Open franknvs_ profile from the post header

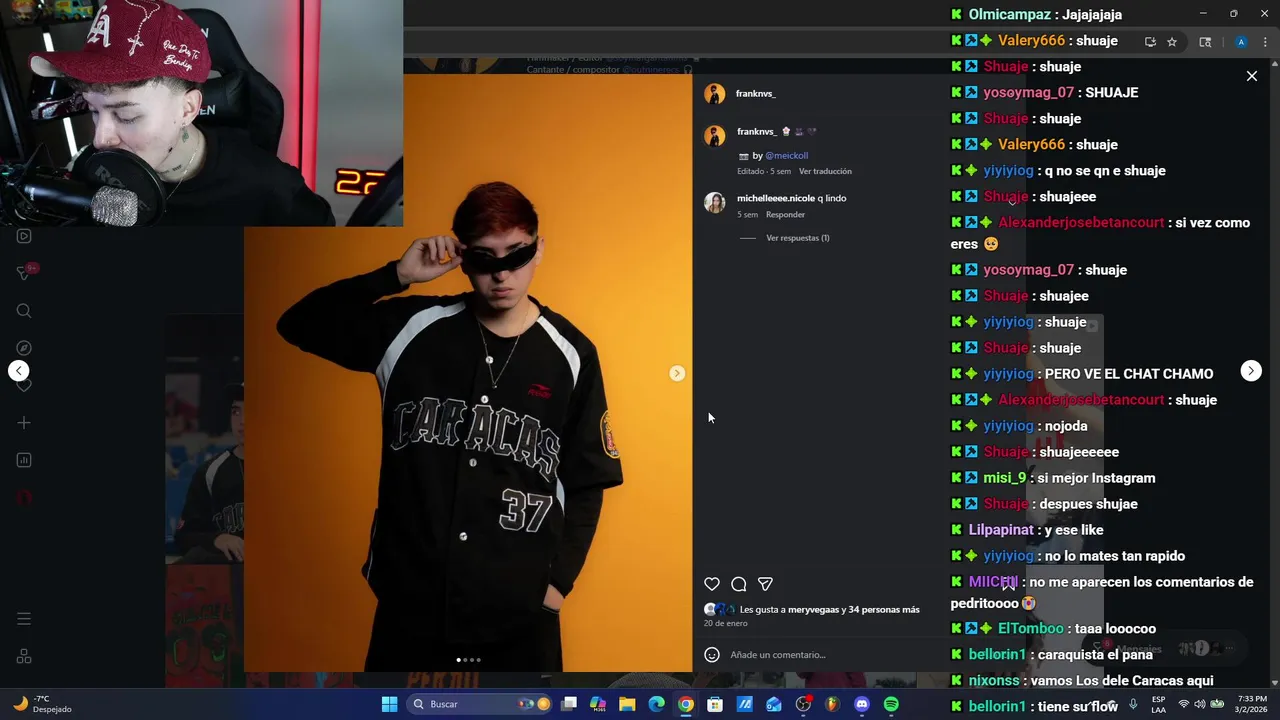point(755,93)
